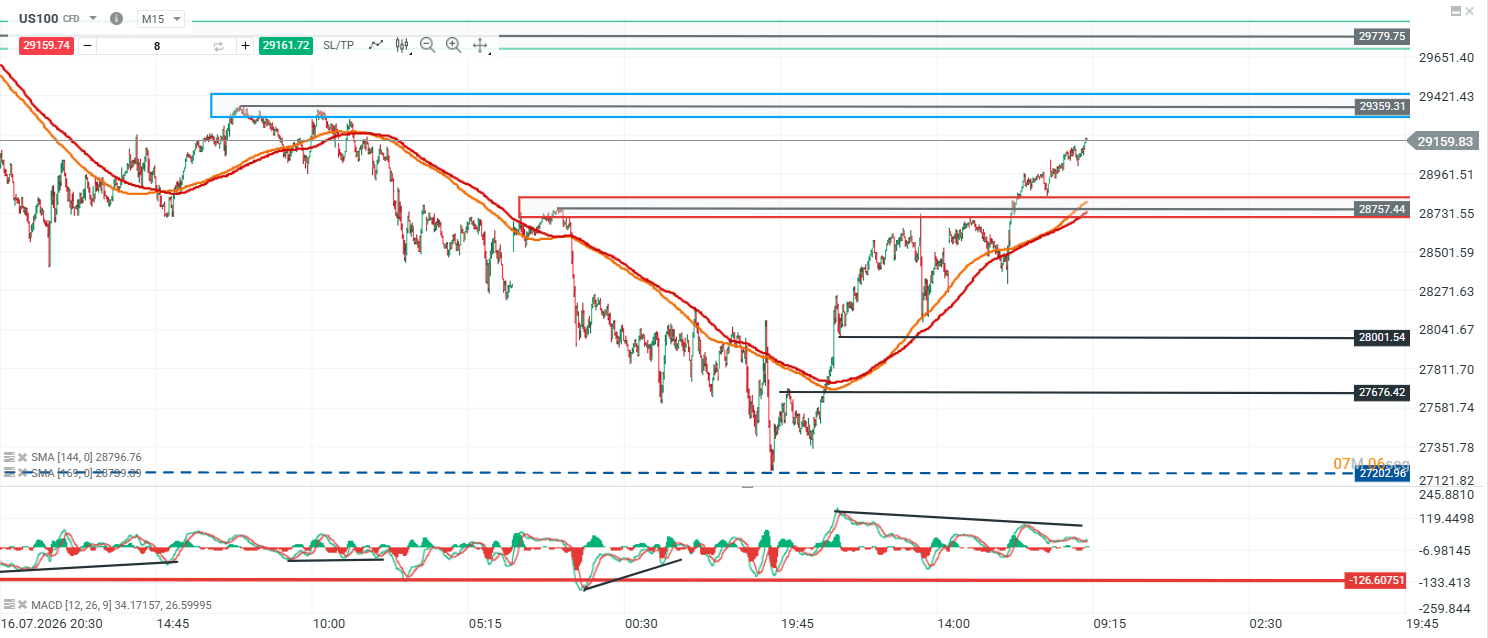Remove the MACD indicator
This screenshot has width=1488, height=638.
click(x=22, y=605)
